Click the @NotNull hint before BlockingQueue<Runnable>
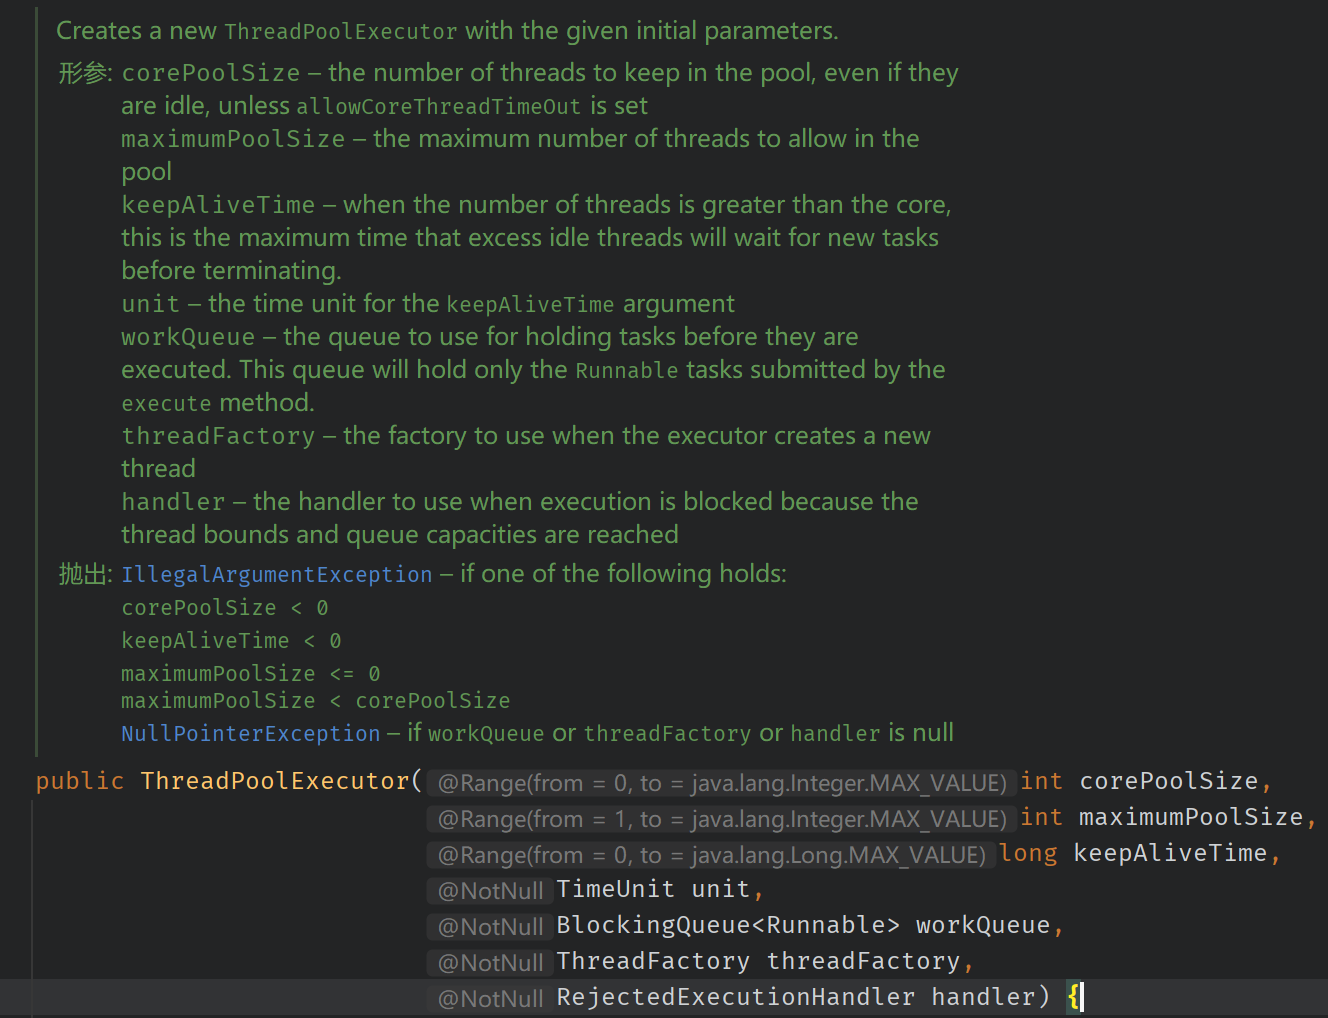 [490, 927]
